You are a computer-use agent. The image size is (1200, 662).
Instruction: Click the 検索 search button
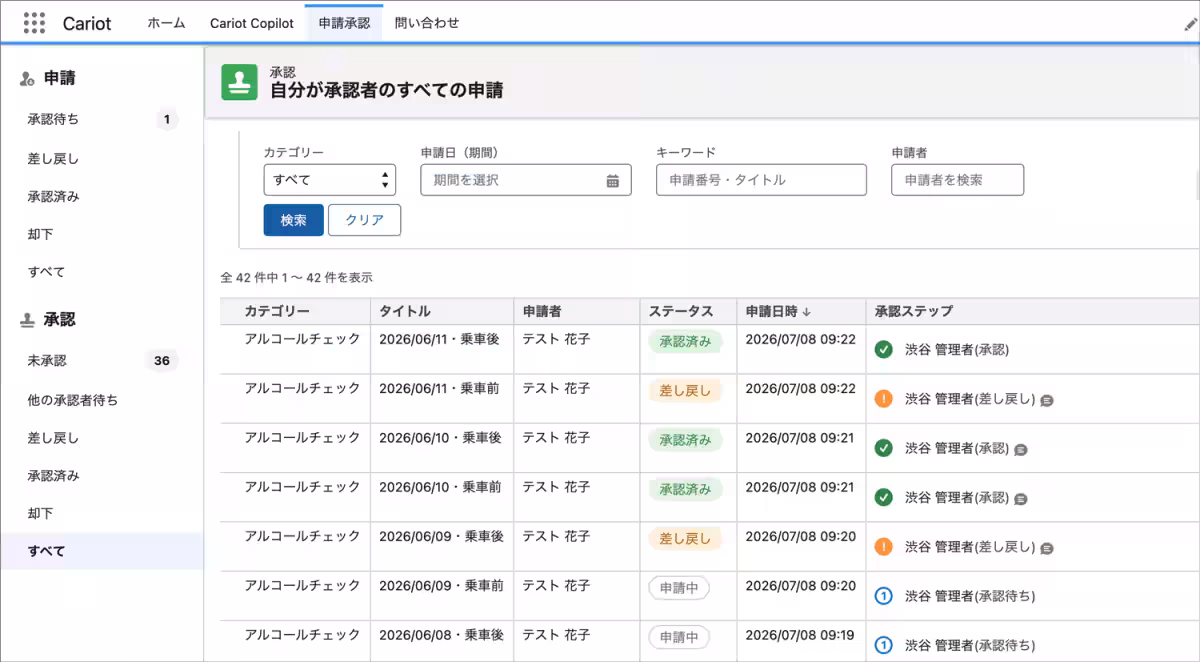[x=294, y=220]
